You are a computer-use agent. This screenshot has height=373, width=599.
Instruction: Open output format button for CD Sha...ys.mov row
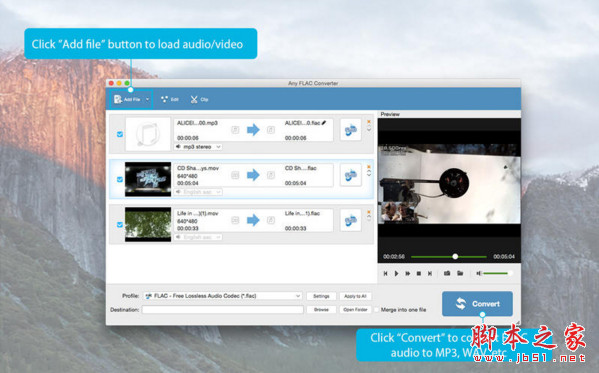pyautogui.click(x=350, y=175)
